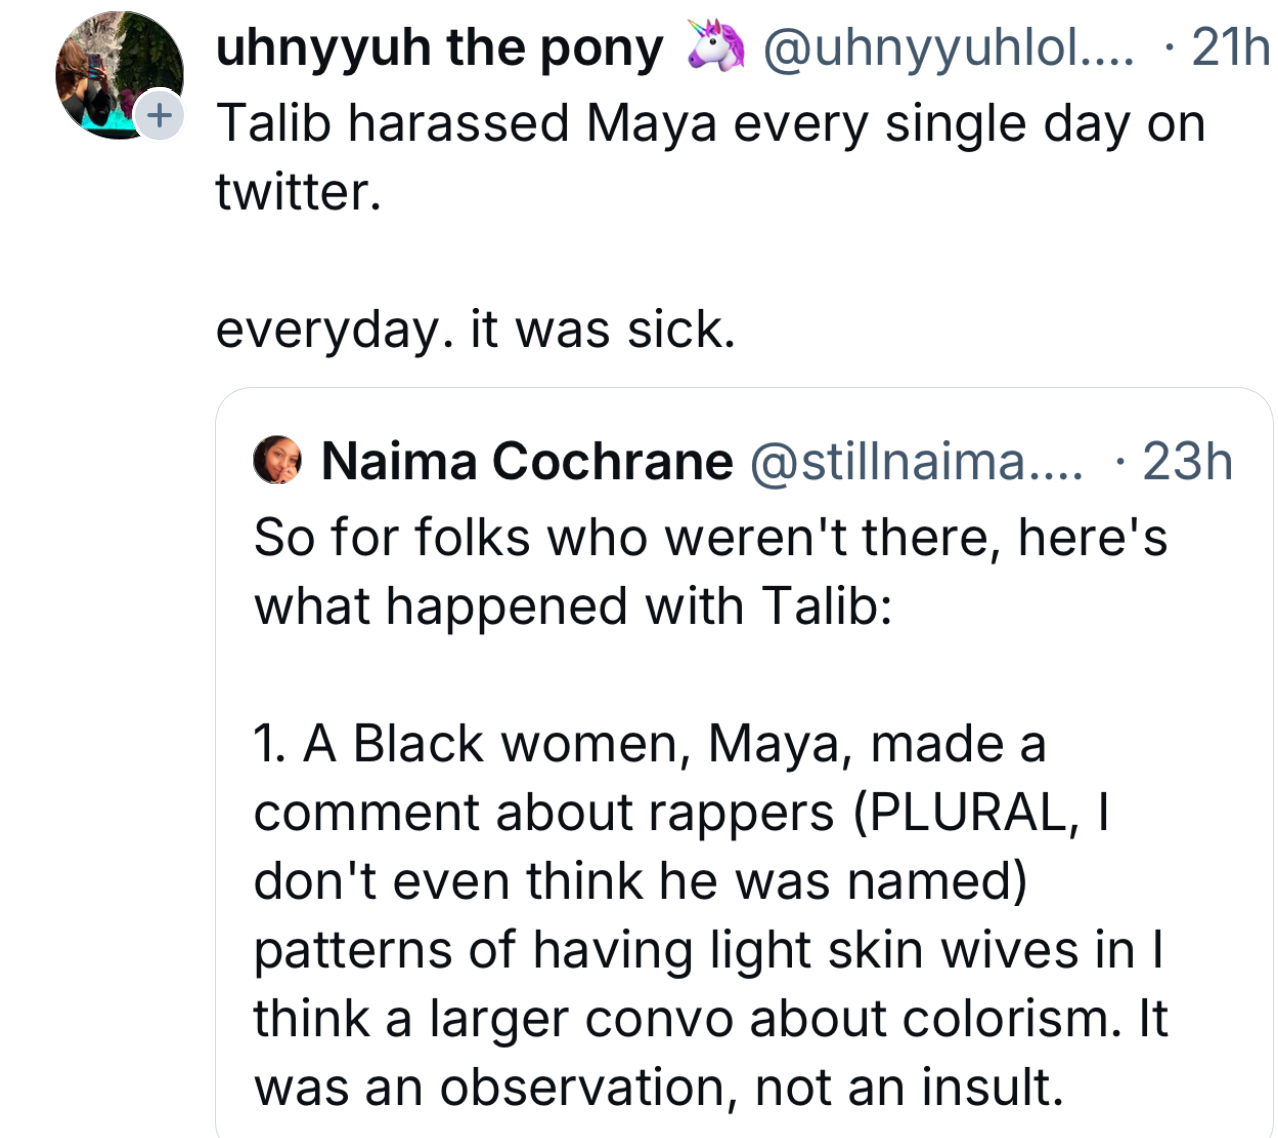
Task: Click the 23h timestamp on the quoted post
Action: pyautogui.click(x=1187, y=461)
